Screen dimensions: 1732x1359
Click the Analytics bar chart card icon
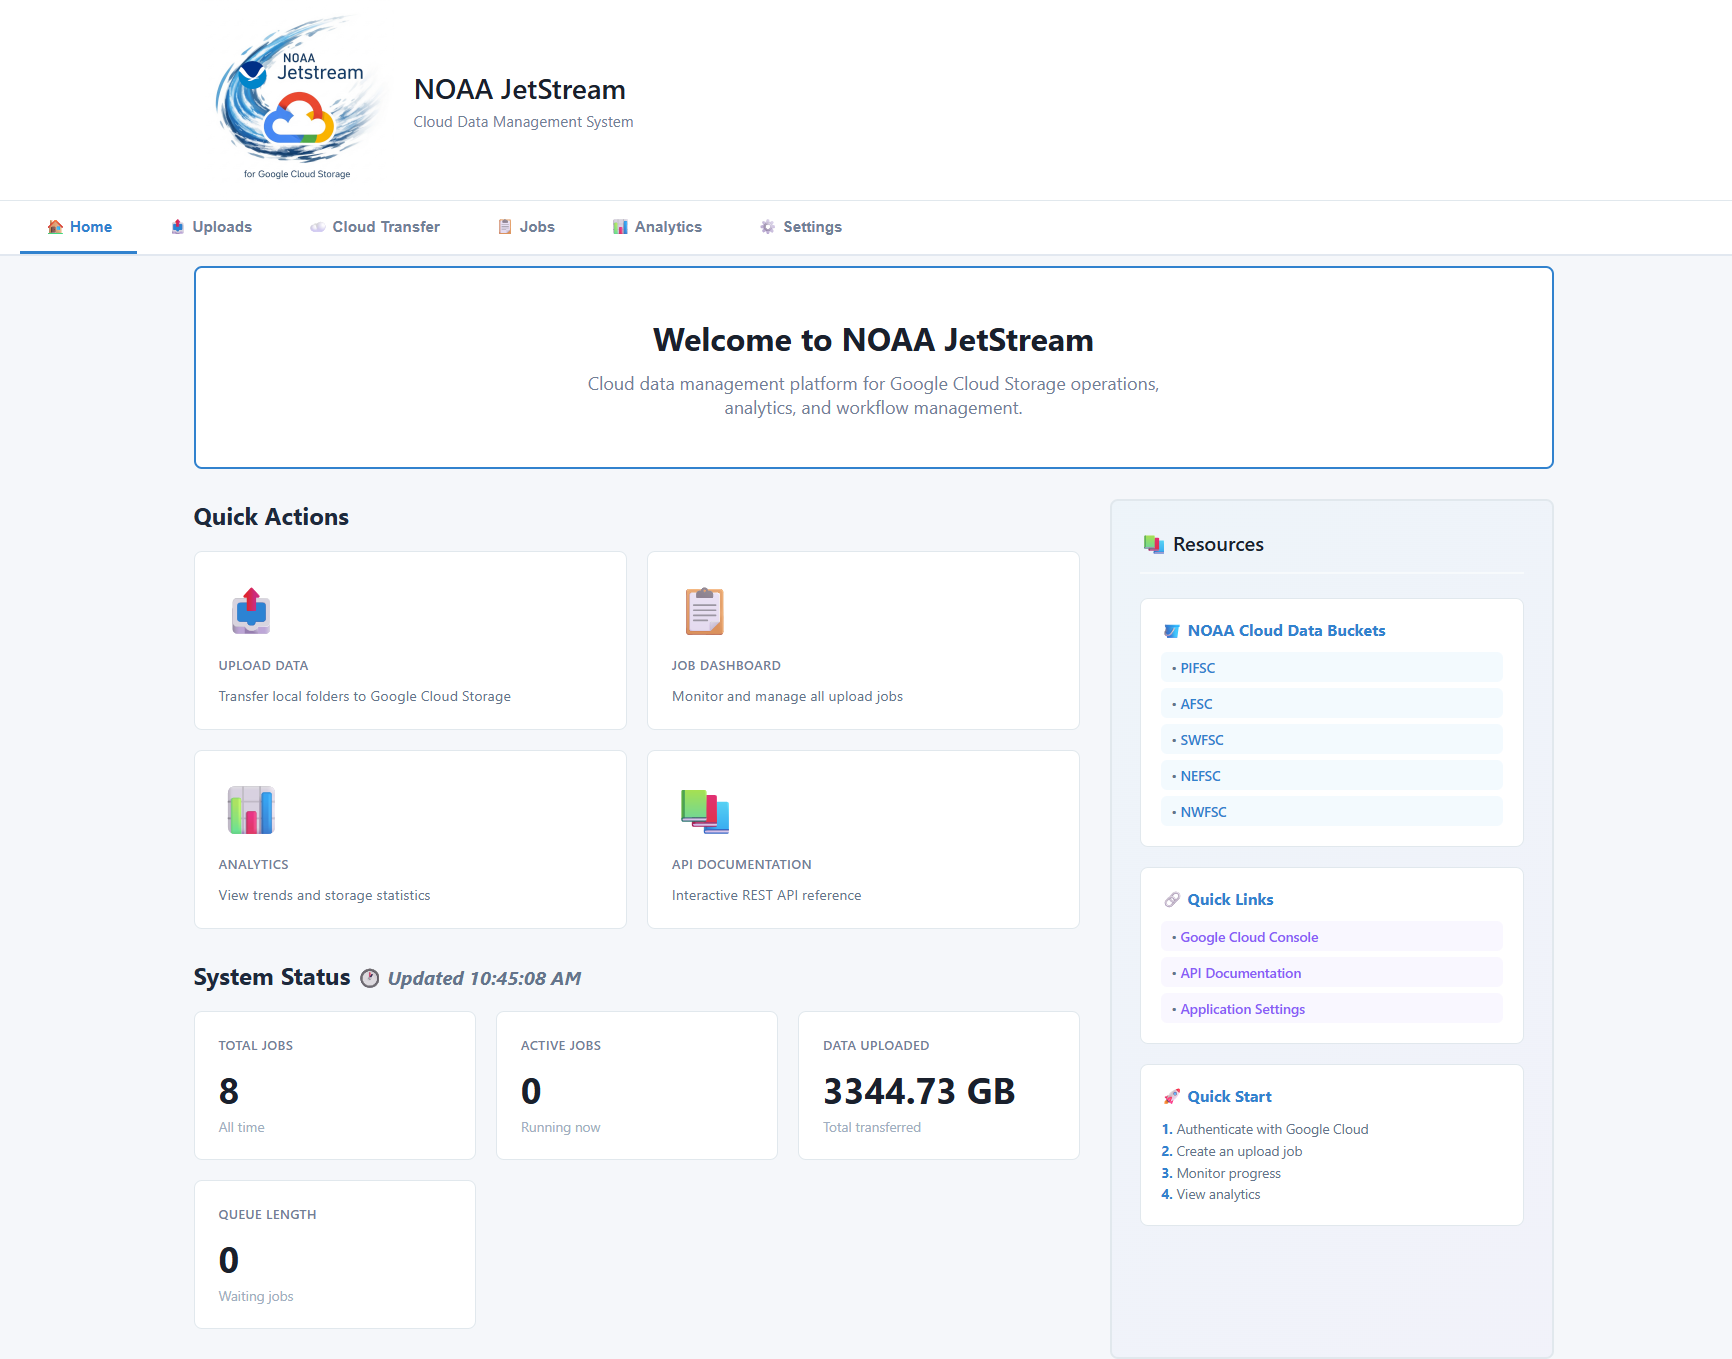tap(251, 810)
